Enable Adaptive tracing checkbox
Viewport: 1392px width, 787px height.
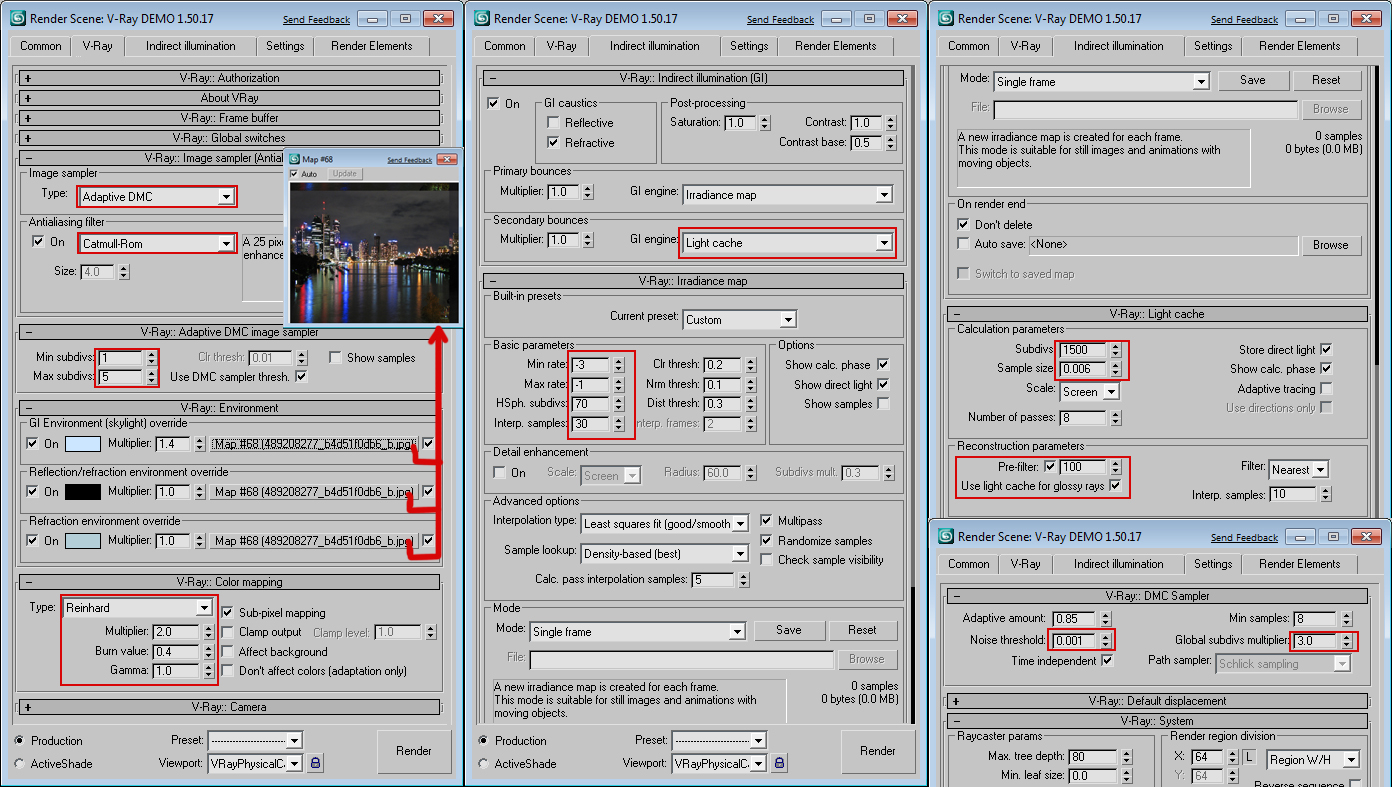tap(1326, 388)
